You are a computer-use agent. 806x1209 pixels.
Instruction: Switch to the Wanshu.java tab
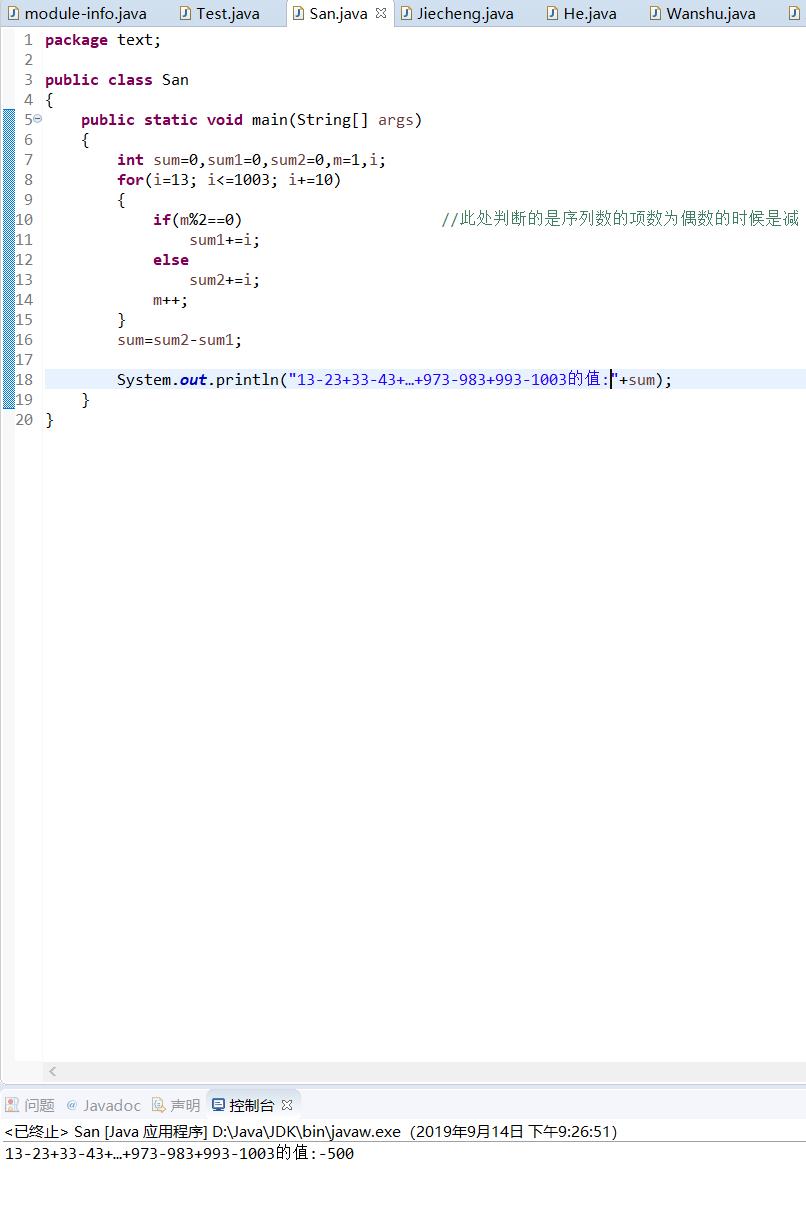click(702, 14)
